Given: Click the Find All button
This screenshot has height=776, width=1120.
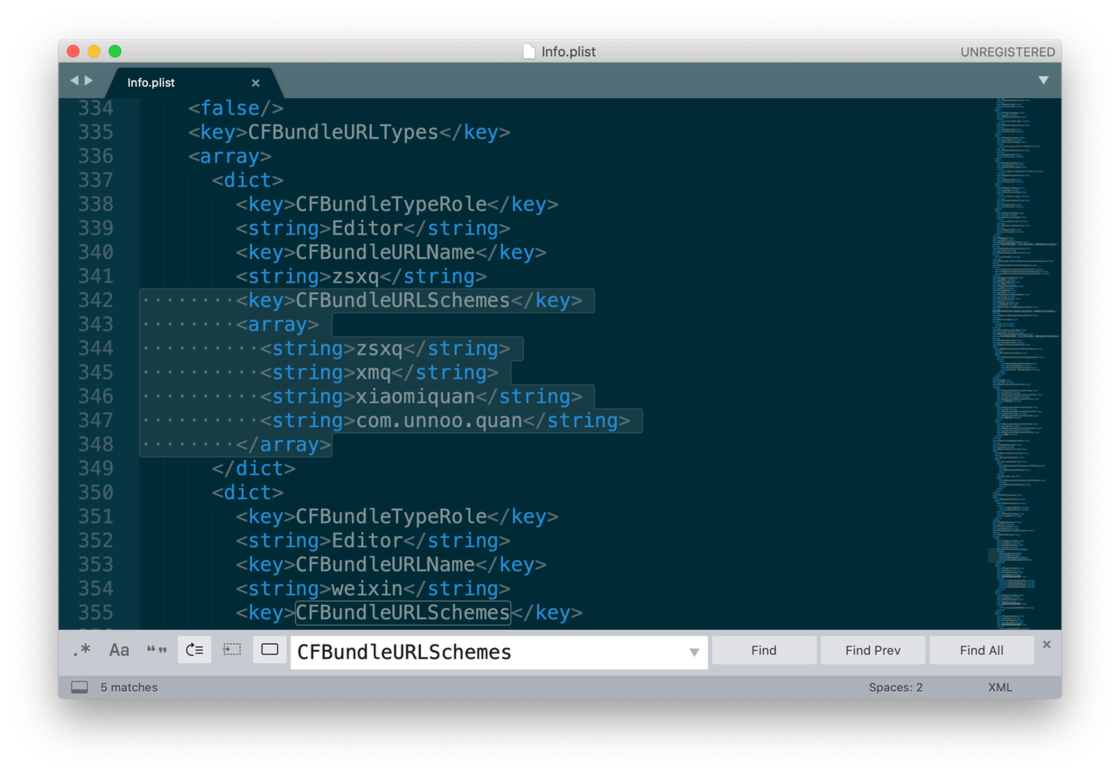Looking at the screenshot, I should point(981,651).
